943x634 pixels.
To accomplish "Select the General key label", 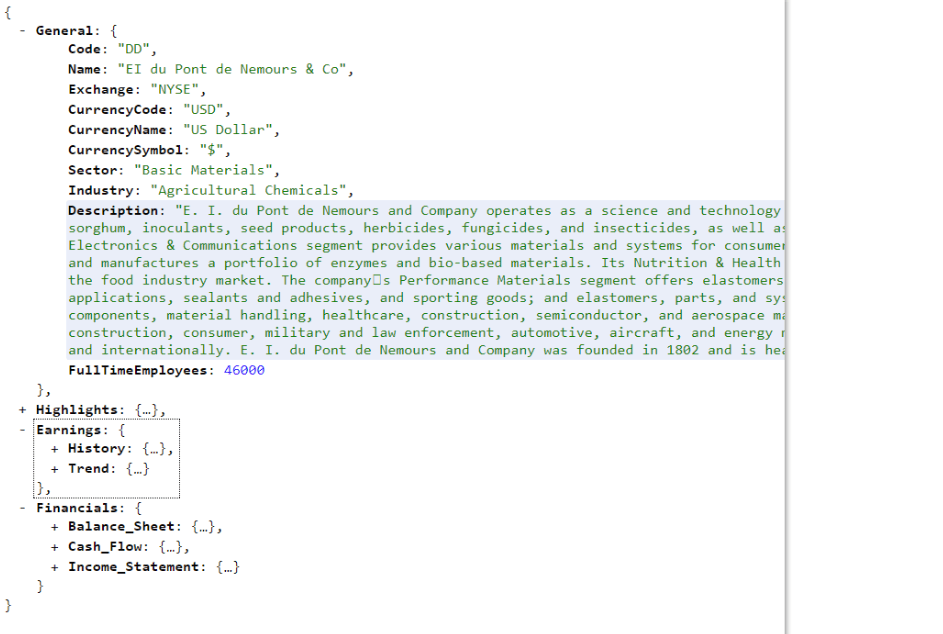I will [x=64, y=31].
